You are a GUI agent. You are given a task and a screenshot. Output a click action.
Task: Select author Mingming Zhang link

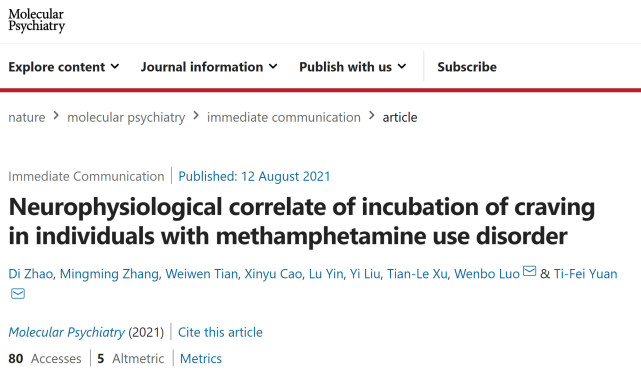click(x=109, y=273)
